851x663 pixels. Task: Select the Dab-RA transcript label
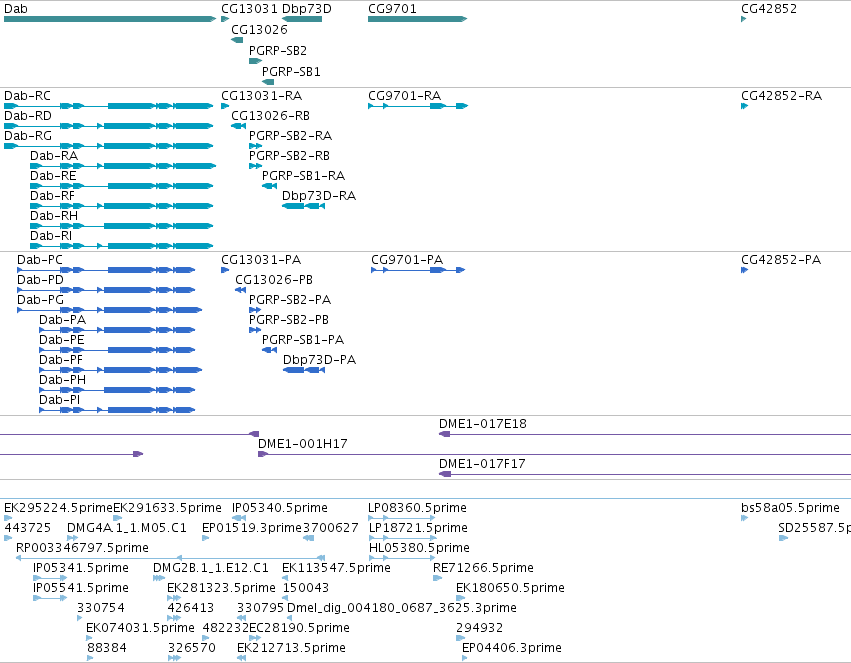(x=54, y=156)
